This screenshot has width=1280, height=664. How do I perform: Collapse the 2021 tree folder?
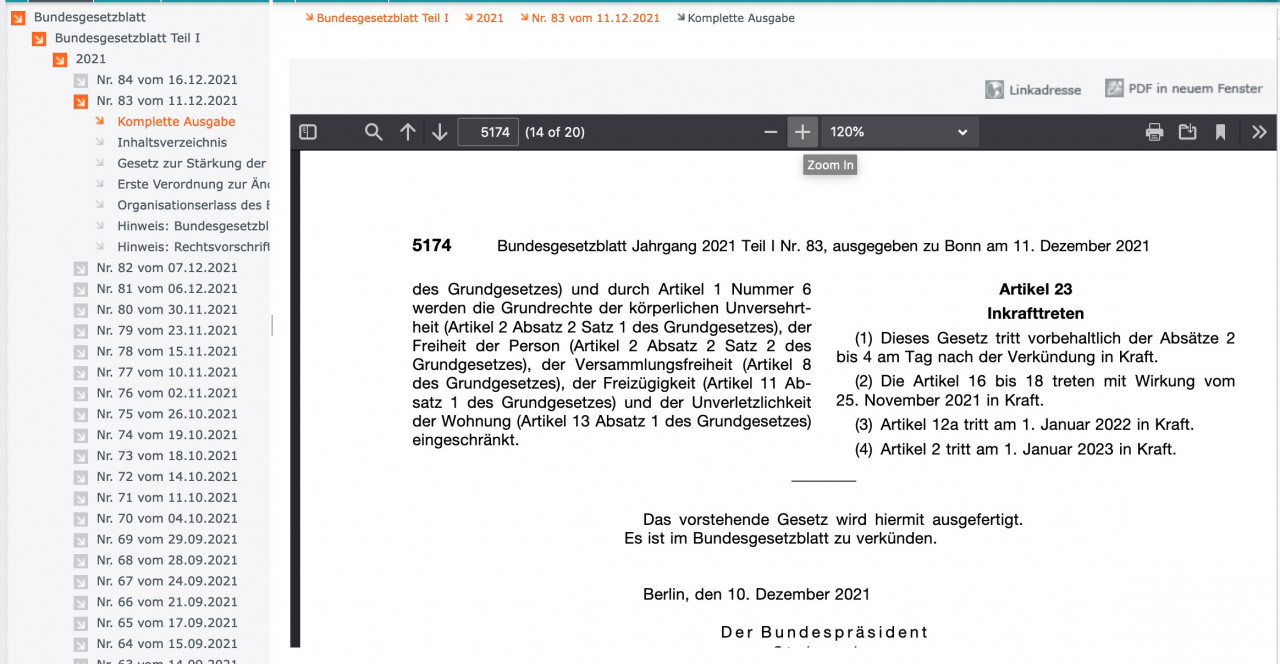pos(60,59)
